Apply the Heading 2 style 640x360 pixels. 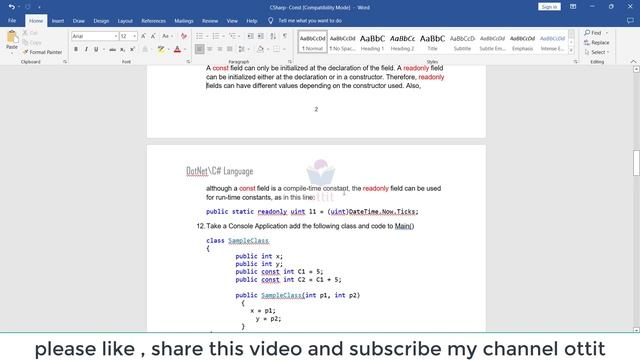point(402,42)
